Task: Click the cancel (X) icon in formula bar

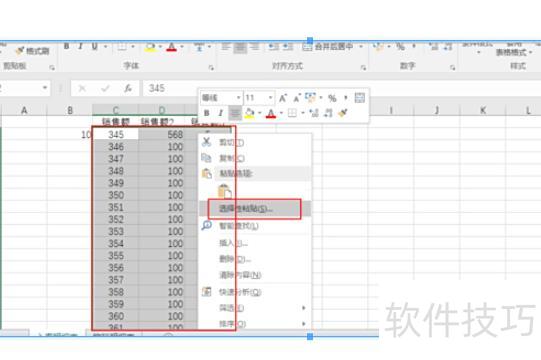Action: coord(82,88)
